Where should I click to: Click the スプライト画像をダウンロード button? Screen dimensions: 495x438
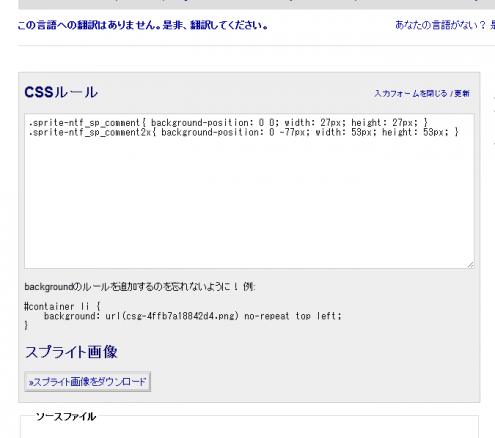point(87,382)
